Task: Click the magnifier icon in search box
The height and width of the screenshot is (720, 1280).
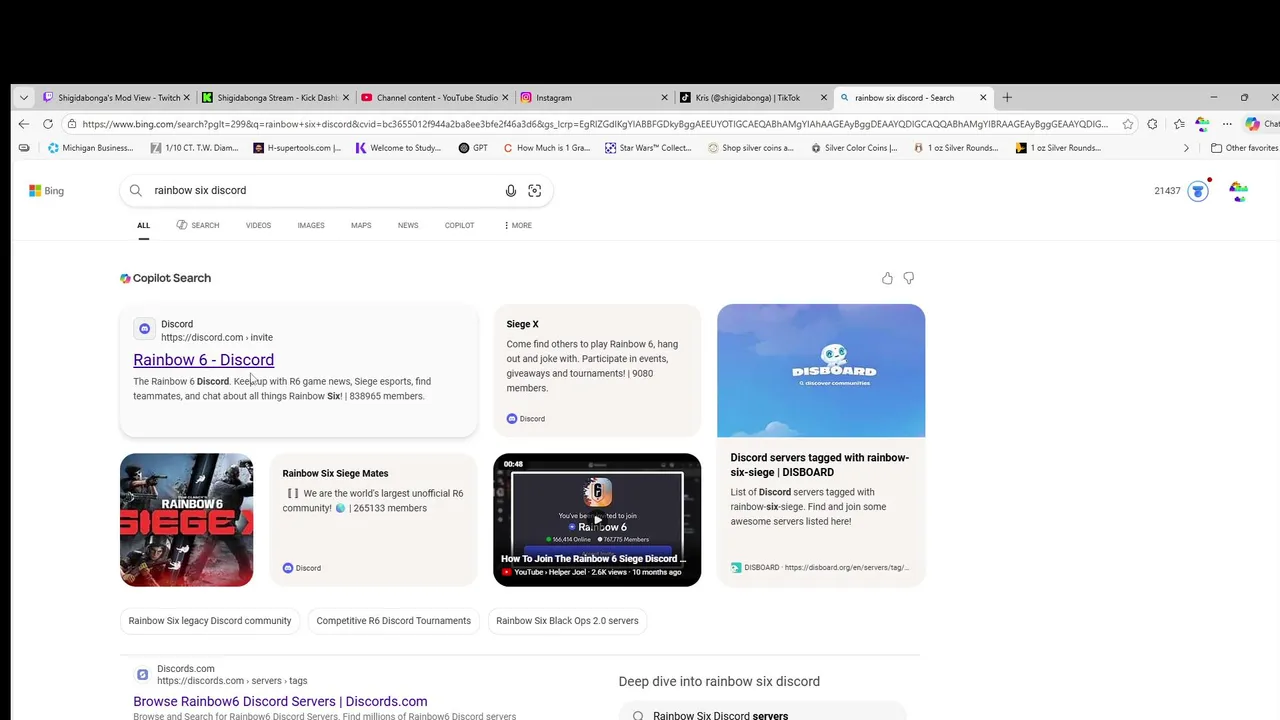Action: (135, 191)
